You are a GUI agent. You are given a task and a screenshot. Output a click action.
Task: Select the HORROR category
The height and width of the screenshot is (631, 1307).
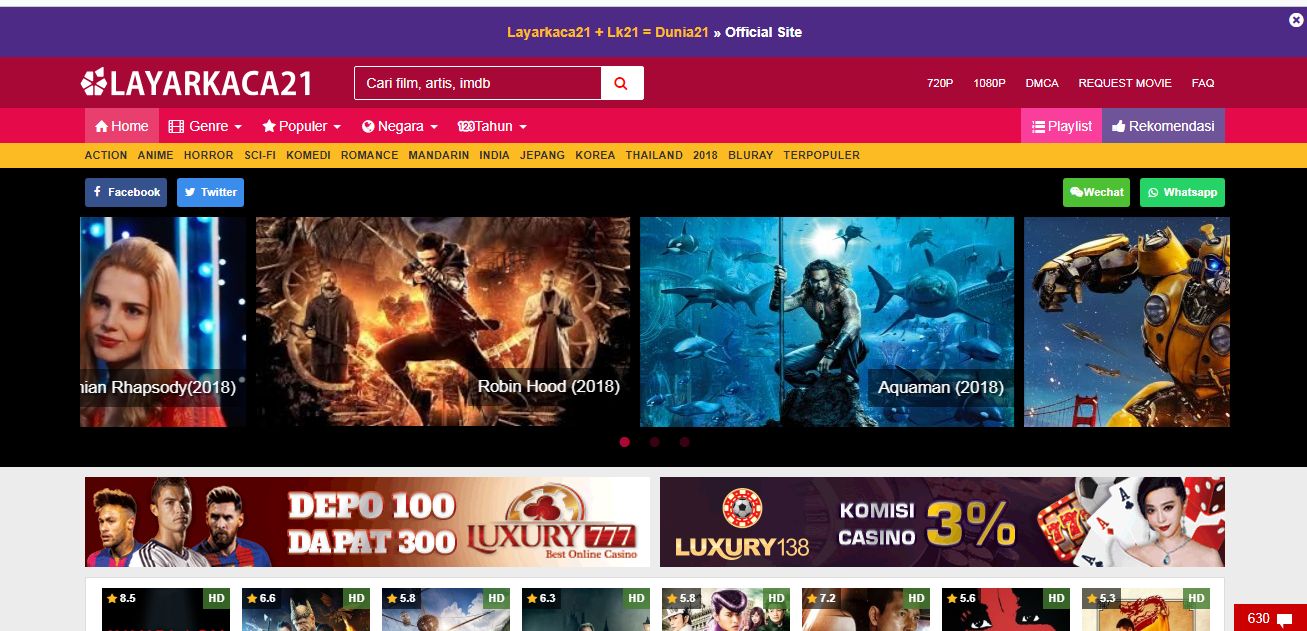(209, 155)
